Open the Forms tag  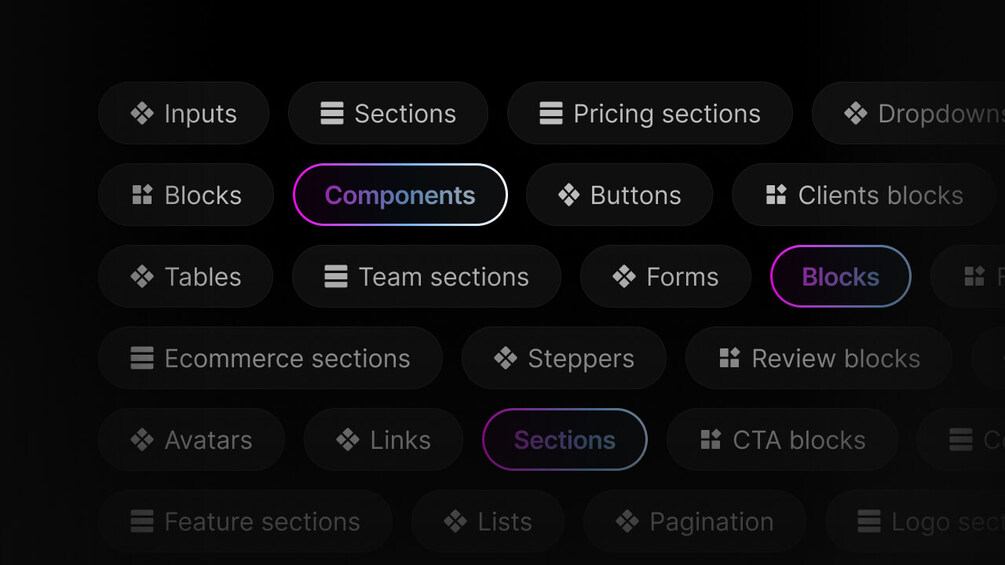tap(665, 277)
